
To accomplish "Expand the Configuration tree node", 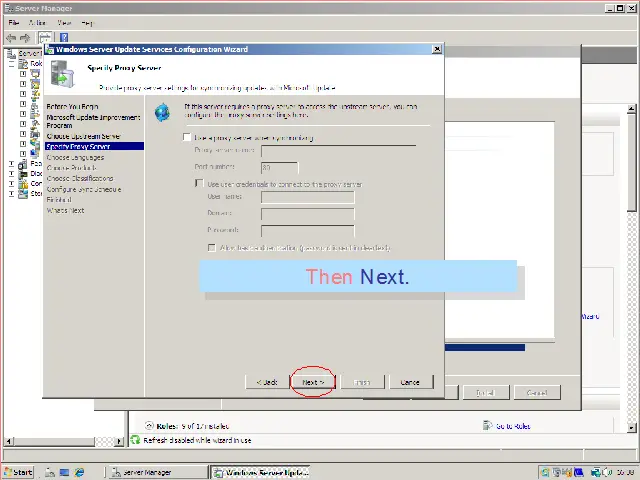I will (x=11, y=184).
